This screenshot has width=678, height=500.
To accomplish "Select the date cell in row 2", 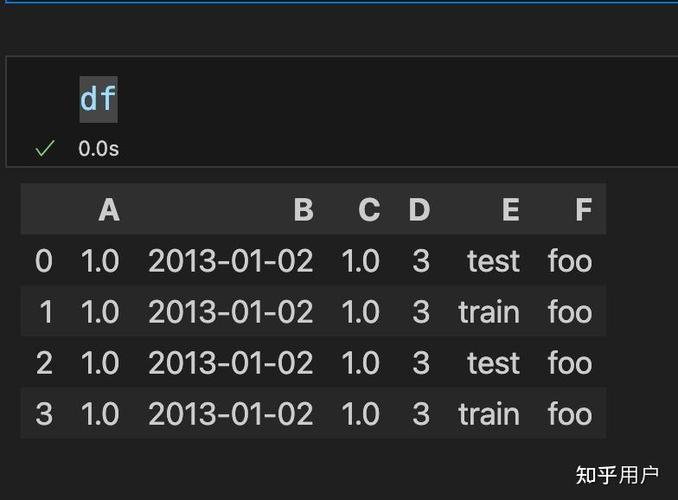I will [x=230, y=363].
